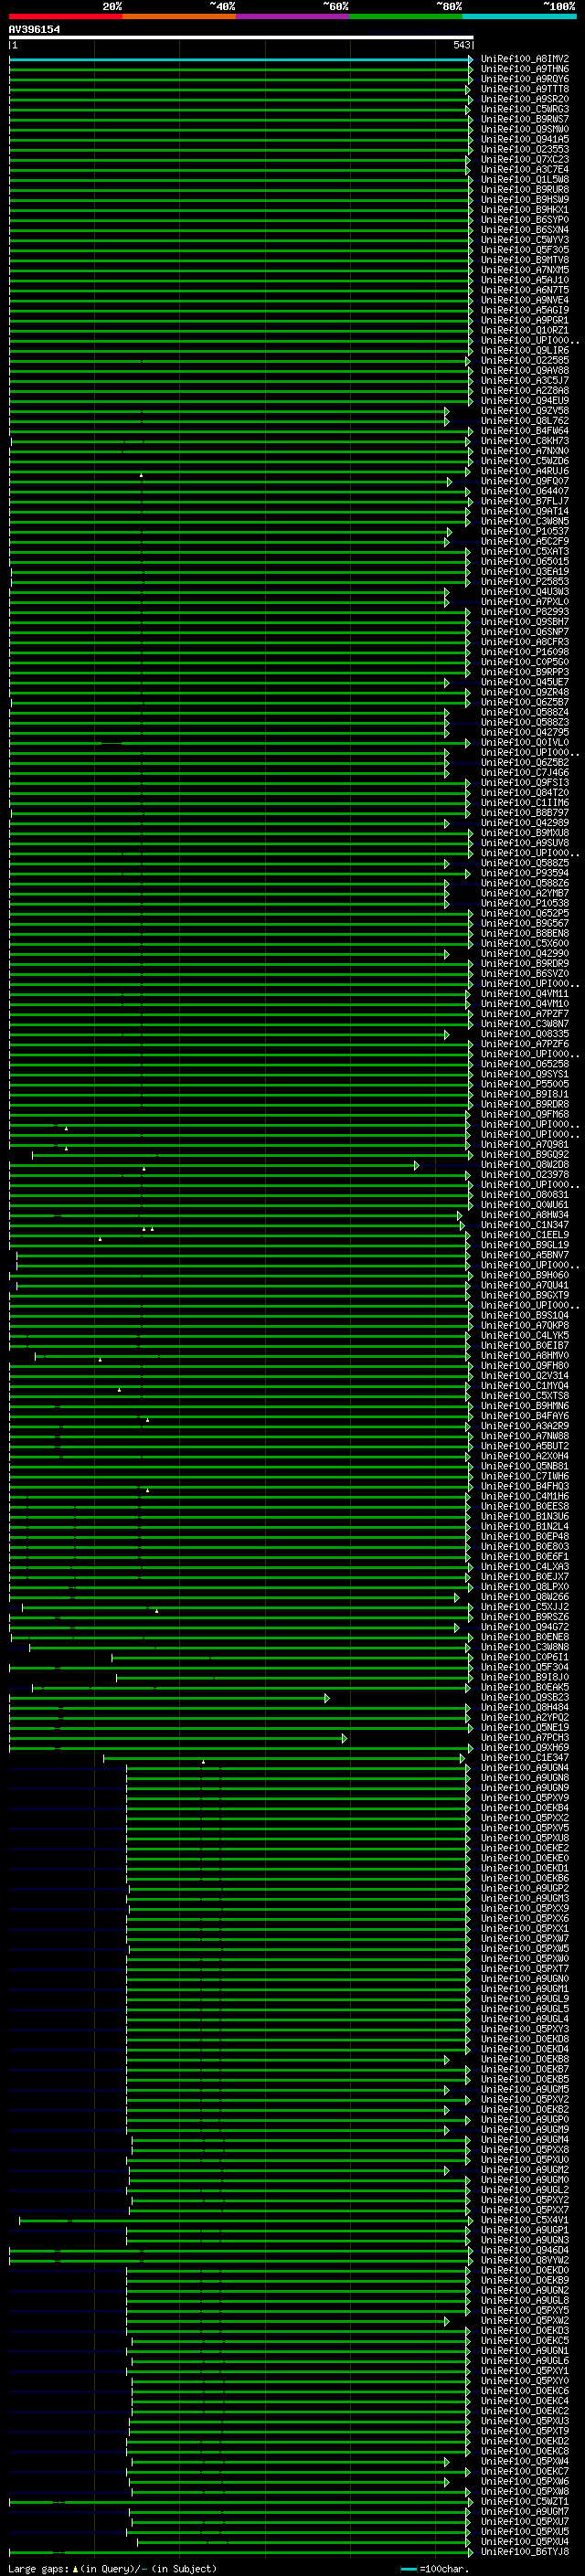The height and width of the screenshot is (2576, 585).
Task: Select the UniRef100_B0EAK5 label
Action: 524,1688
